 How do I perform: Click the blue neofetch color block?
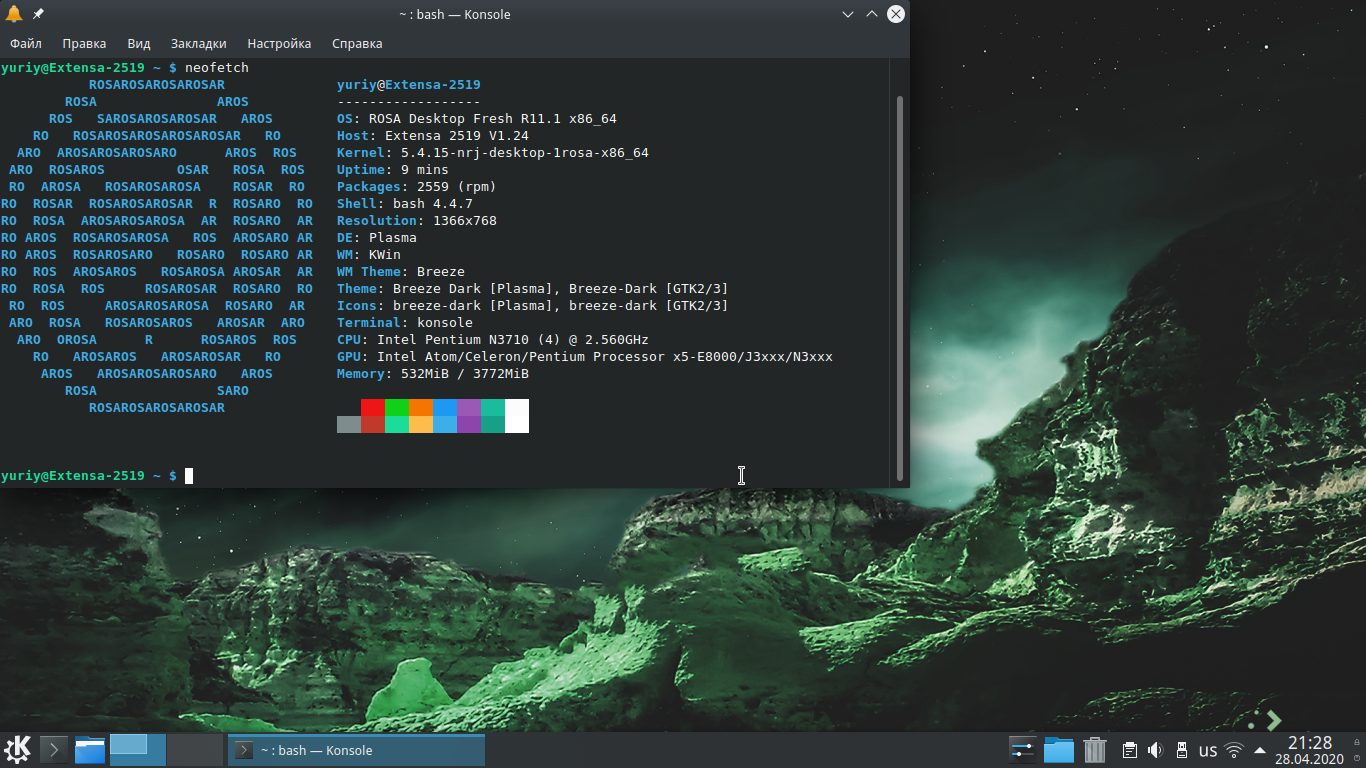(445, 408)
